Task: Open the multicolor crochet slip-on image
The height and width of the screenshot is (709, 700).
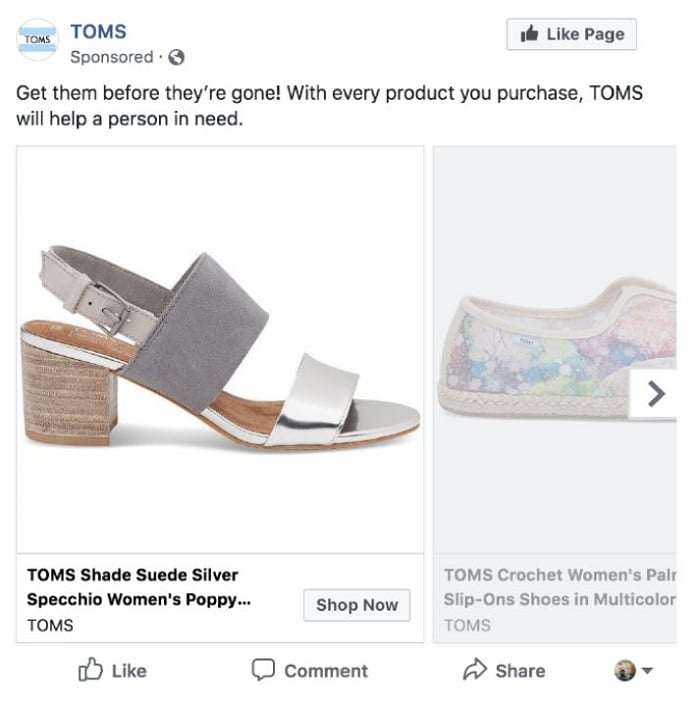Action: pos(555,350)
